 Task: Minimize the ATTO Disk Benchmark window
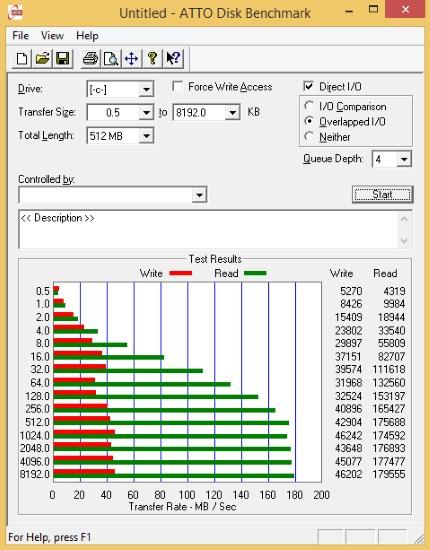click(x=349, y=11)
